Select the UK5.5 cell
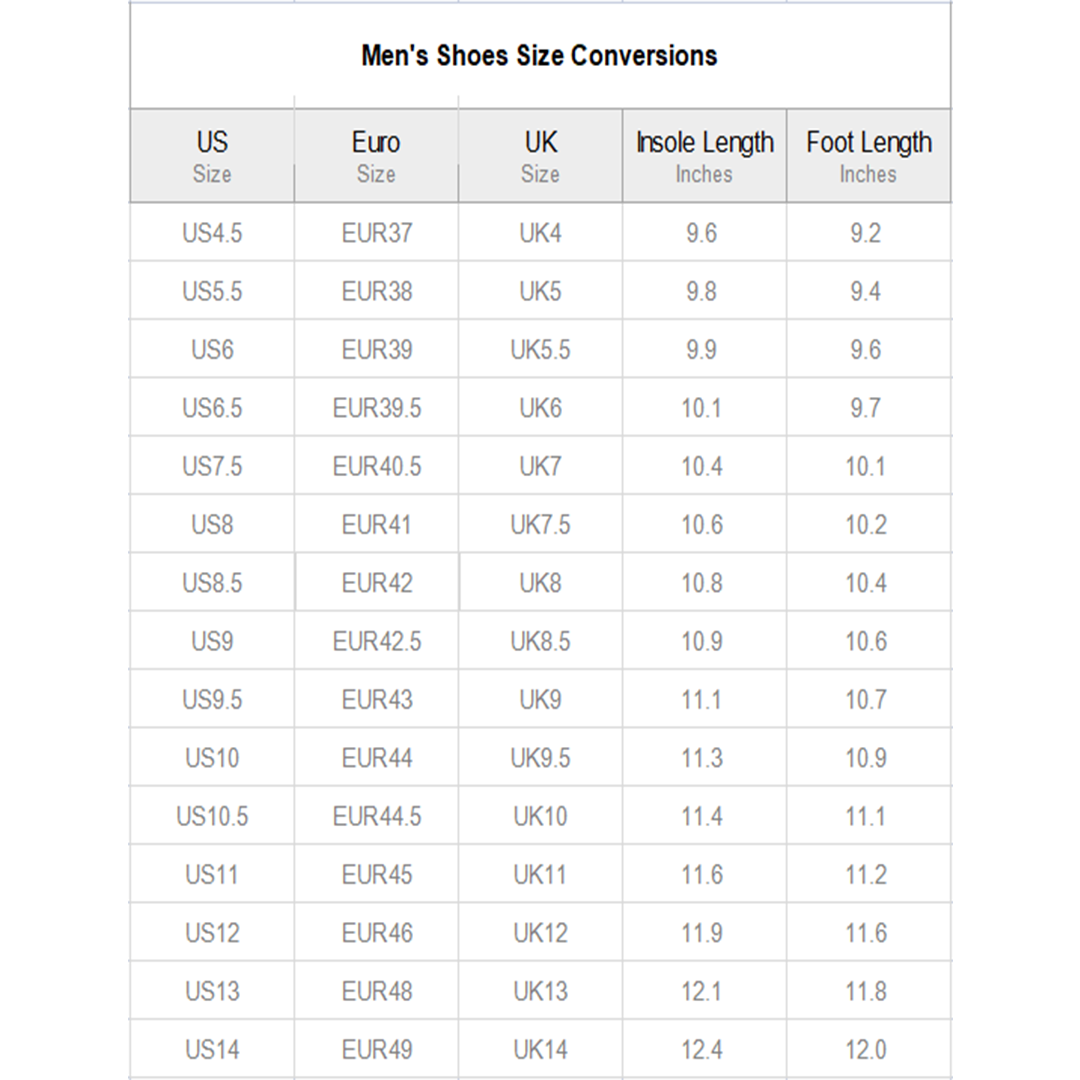 pos(541,349)
